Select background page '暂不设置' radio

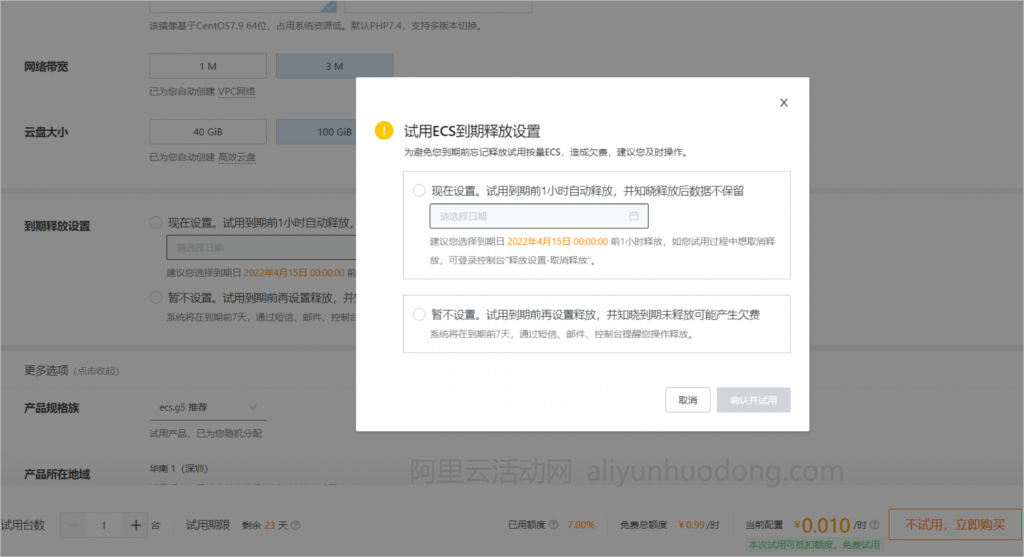click(x=156, y=298)
